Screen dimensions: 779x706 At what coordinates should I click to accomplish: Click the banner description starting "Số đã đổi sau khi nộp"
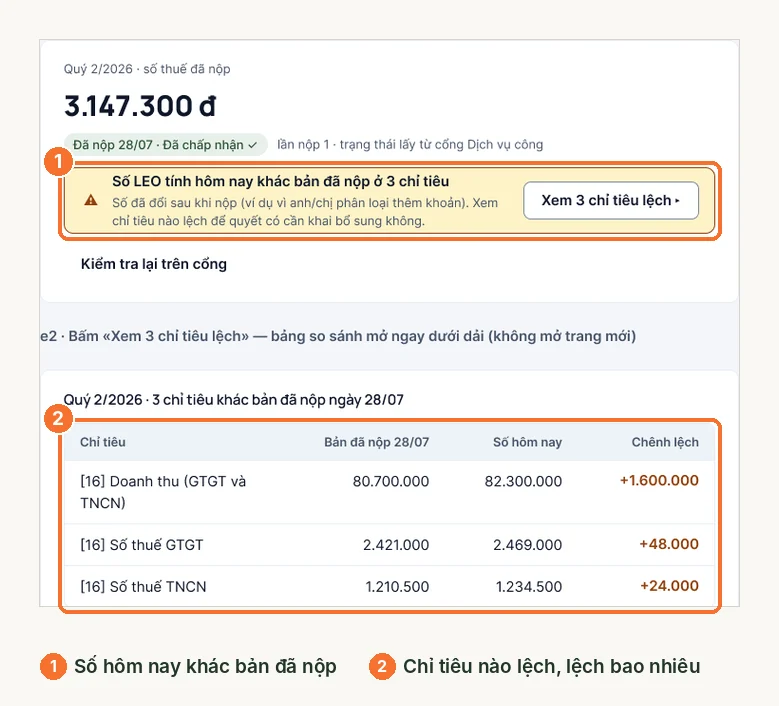305,212
